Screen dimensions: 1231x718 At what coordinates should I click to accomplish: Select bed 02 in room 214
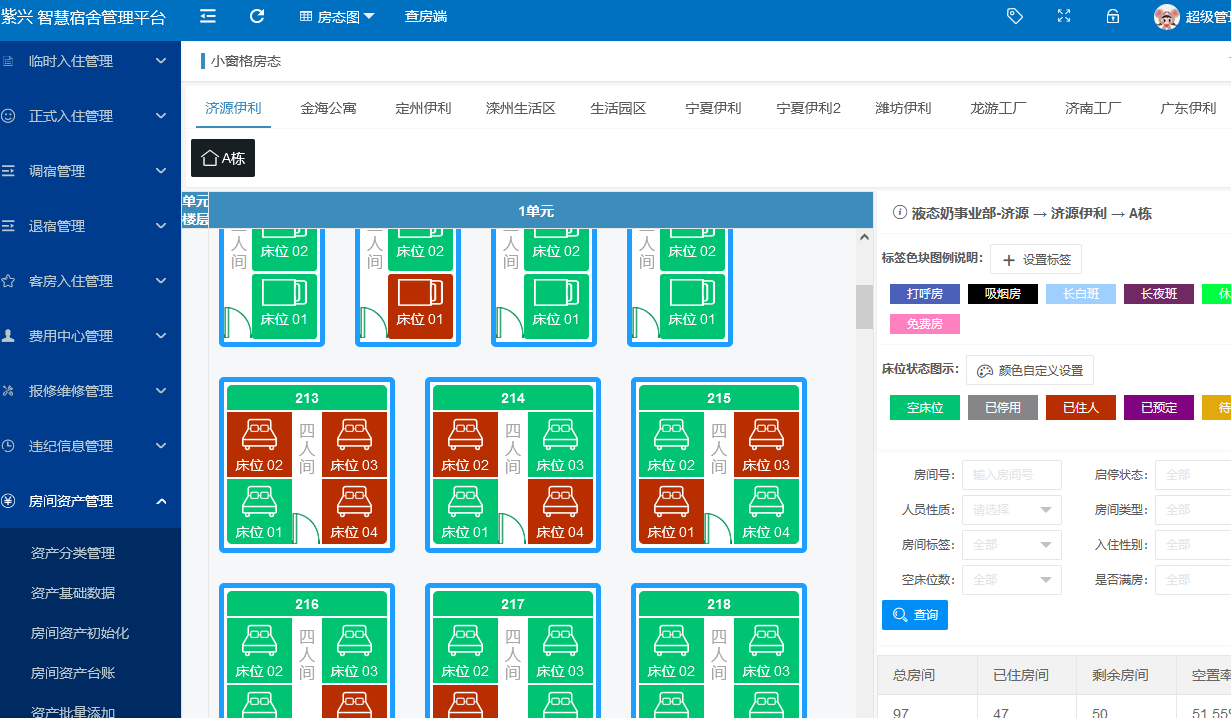(465, 444)
